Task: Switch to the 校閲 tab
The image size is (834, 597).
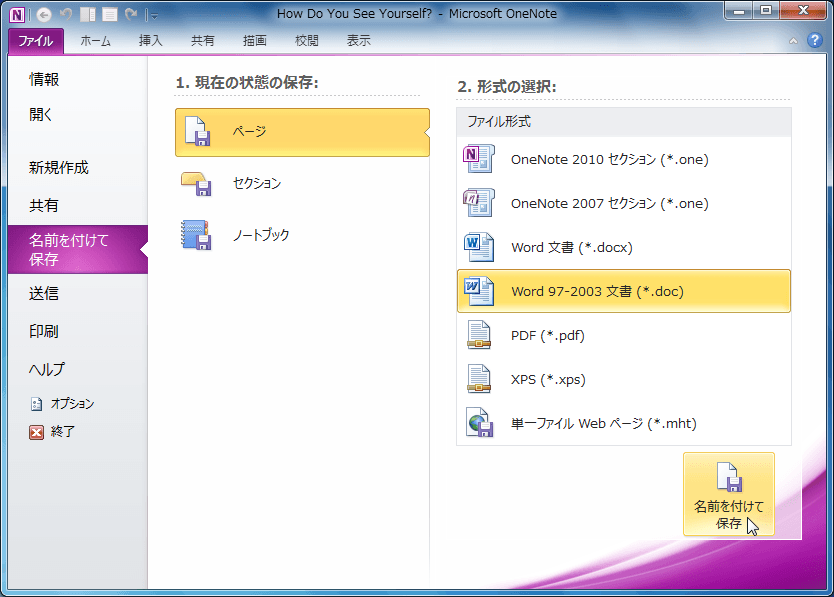Action: [307, 41]
